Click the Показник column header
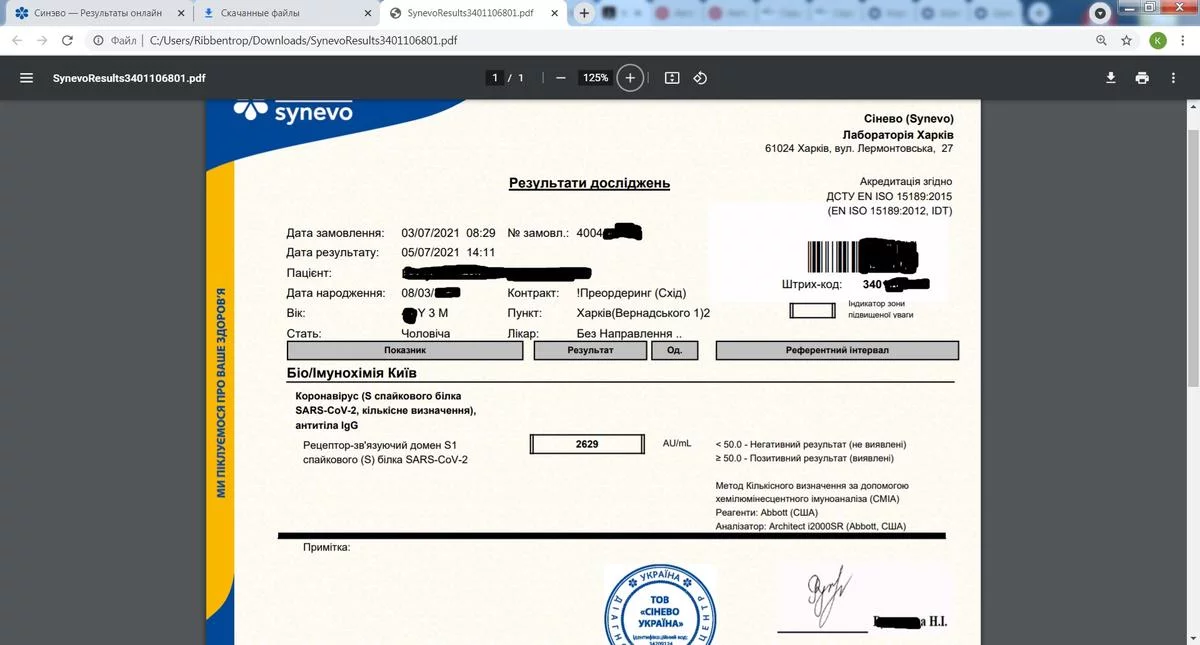 405,350
